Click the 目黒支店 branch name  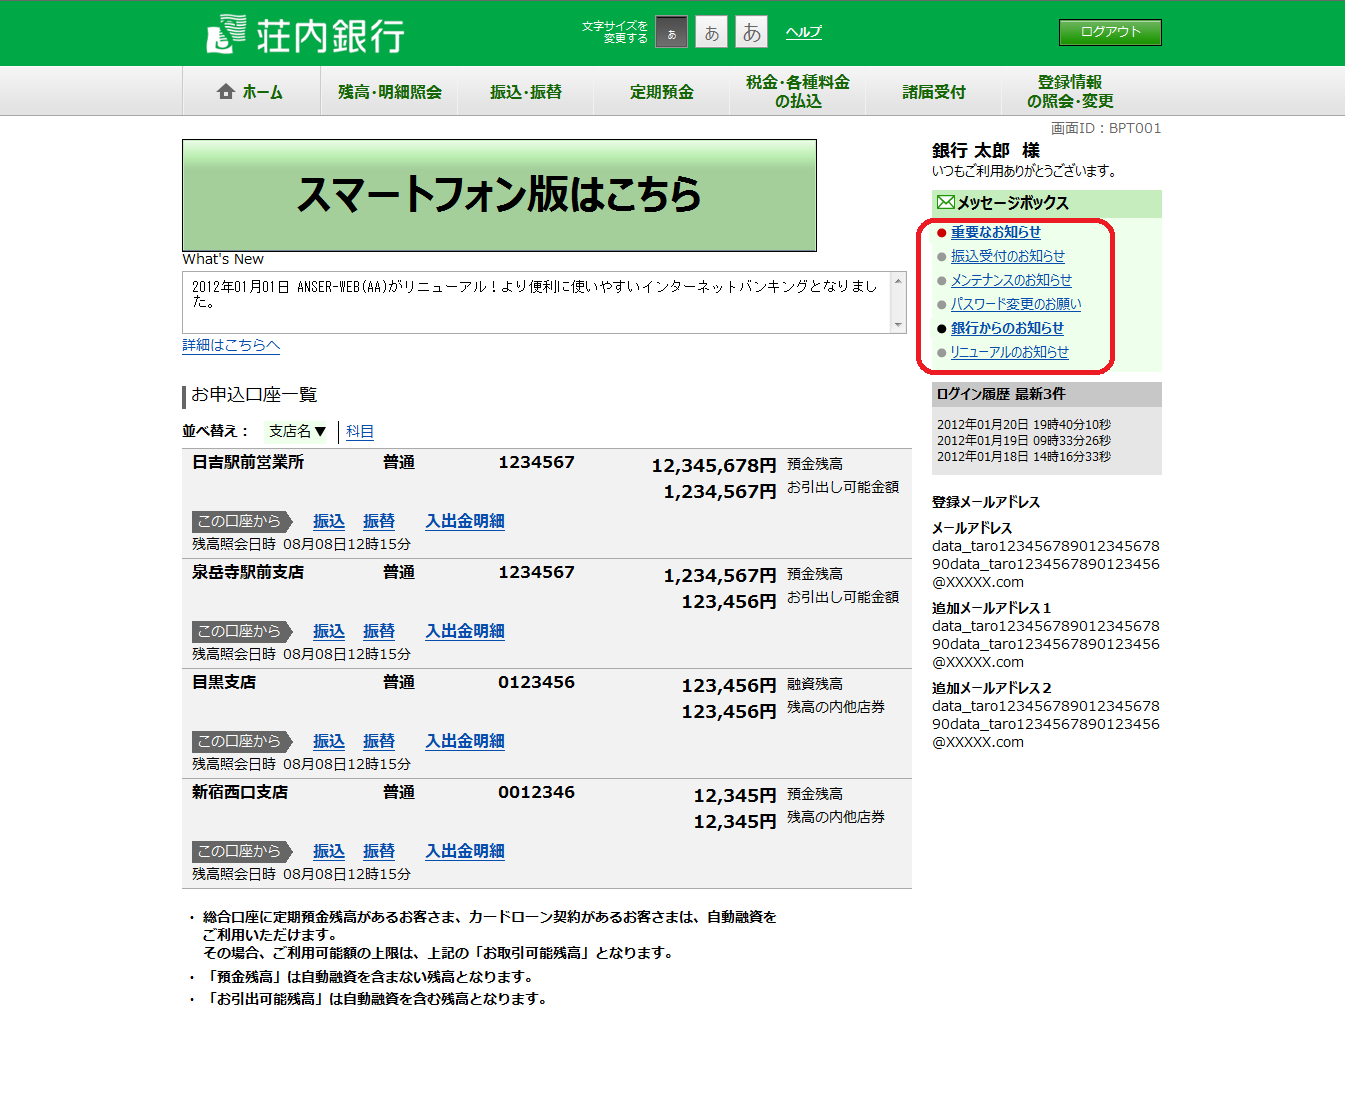224,682
